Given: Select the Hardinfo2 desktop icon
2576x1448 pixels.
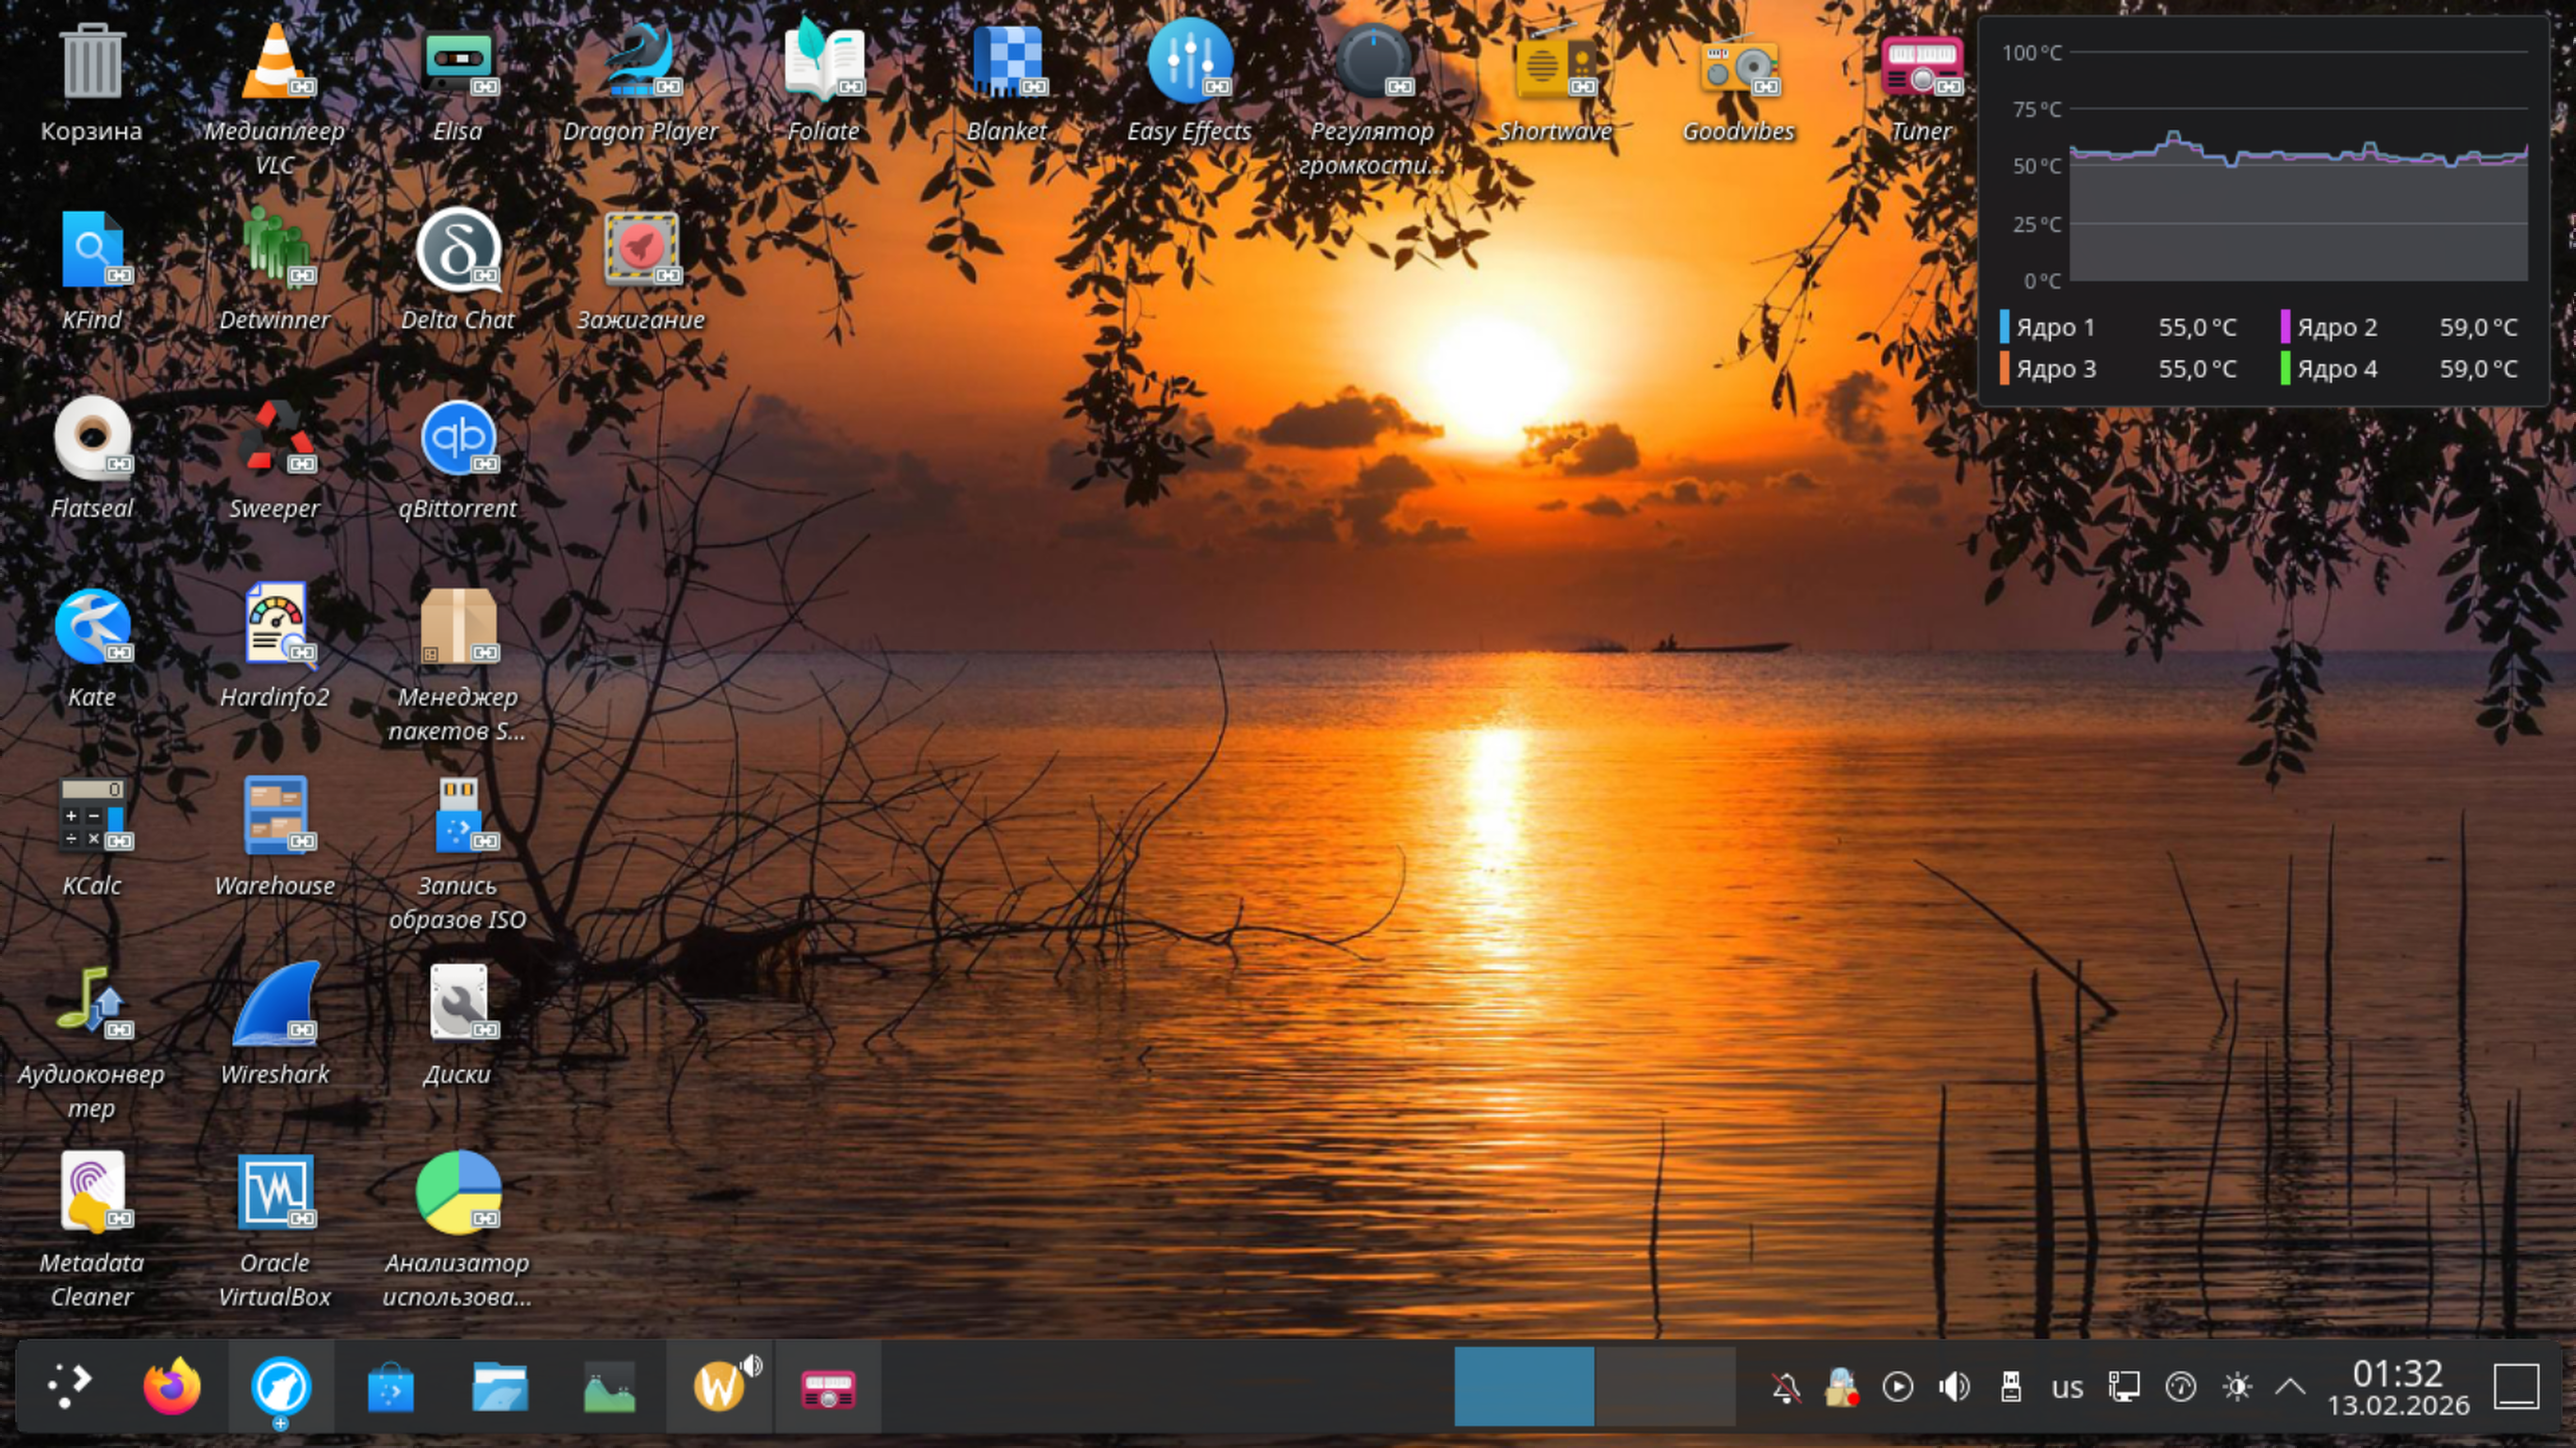Looking at the screenshot, I should click(274, 628).
